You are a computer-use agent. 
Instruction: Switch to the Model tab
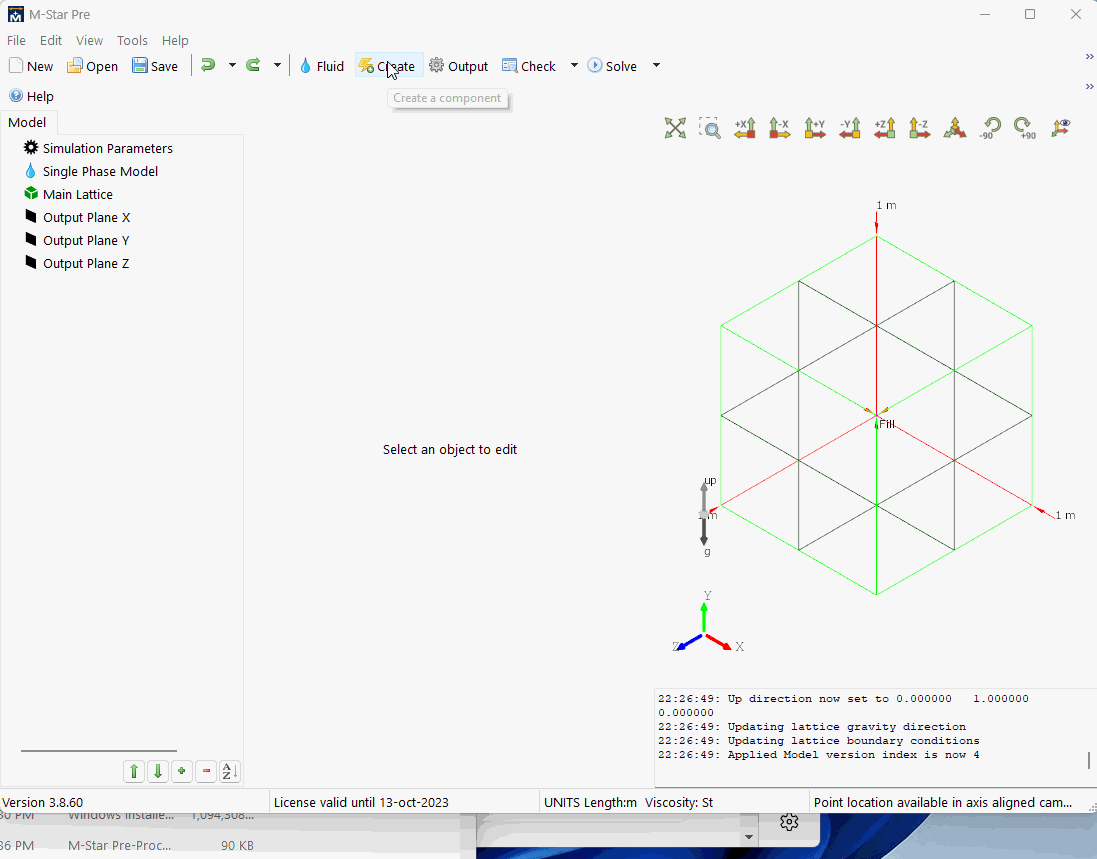point(27,122)
